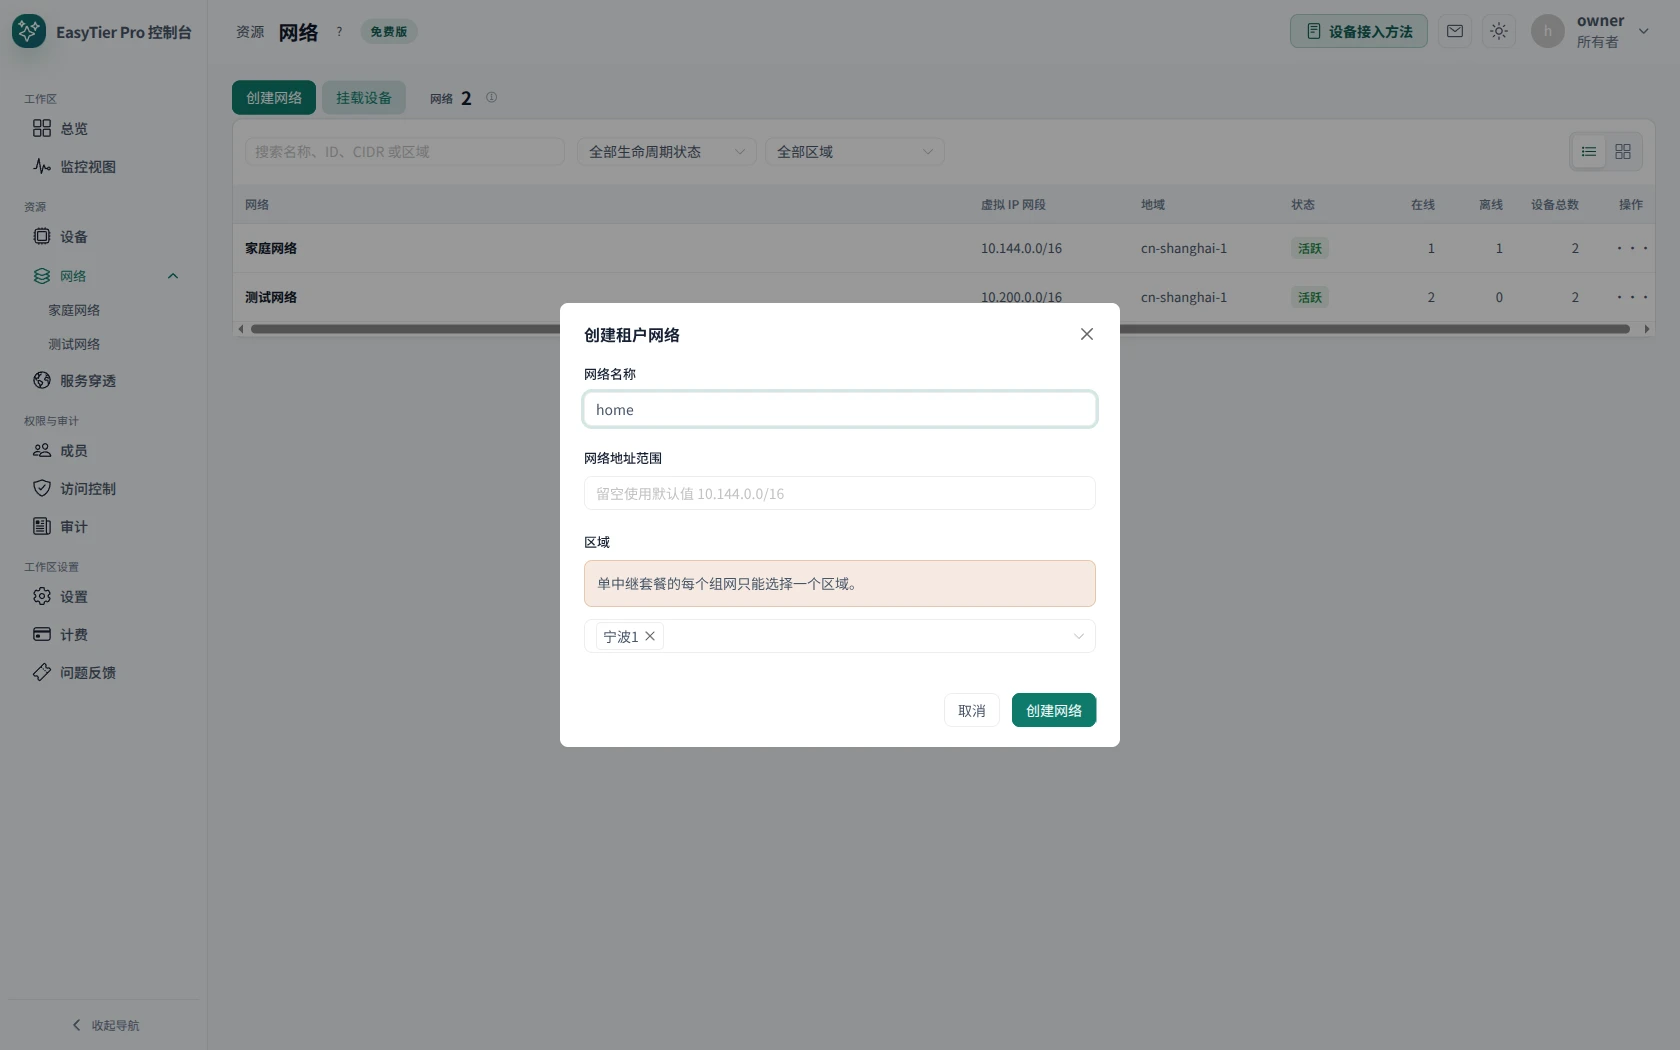Click the network search box
Screen dimensions: 1680x1050
click(405, 152)
